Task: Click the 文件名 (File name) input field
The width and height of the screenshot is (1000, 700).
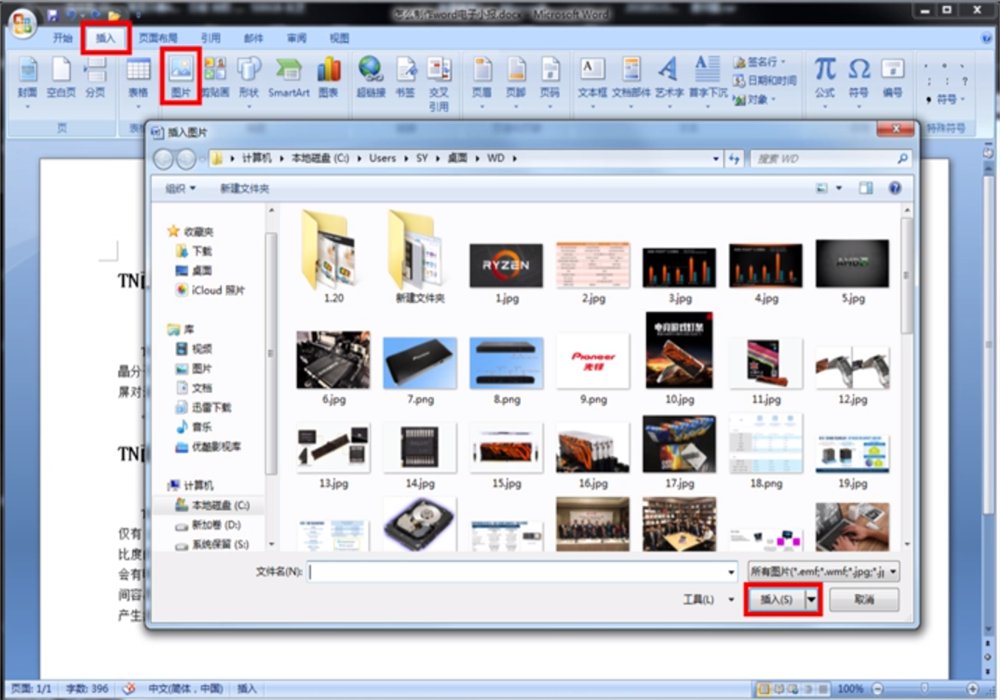Action: 521,572
